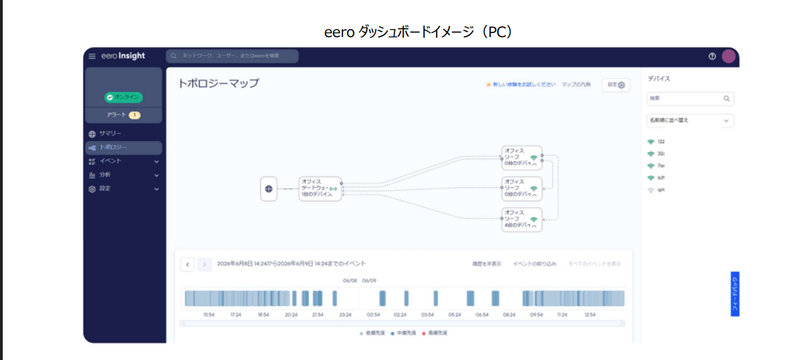The height and width of the screenshot is (360, 800).
Task: Click the chart icon next to 分析
Action: tap(92, 175)
